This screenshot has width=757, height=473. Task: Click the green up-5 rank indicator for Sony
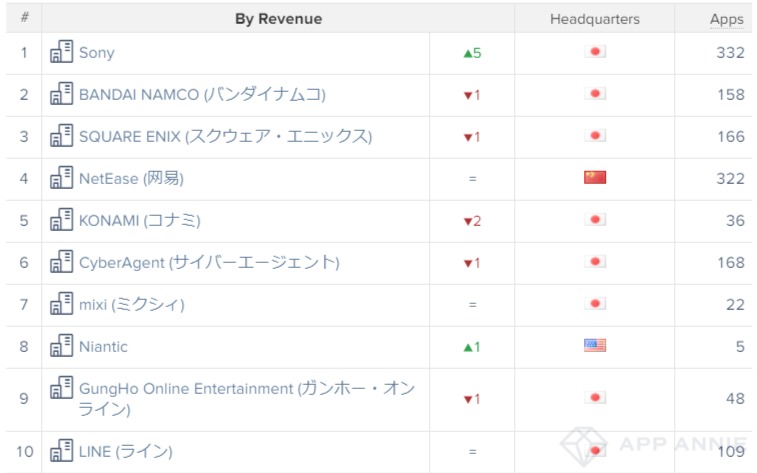(472, 53)
